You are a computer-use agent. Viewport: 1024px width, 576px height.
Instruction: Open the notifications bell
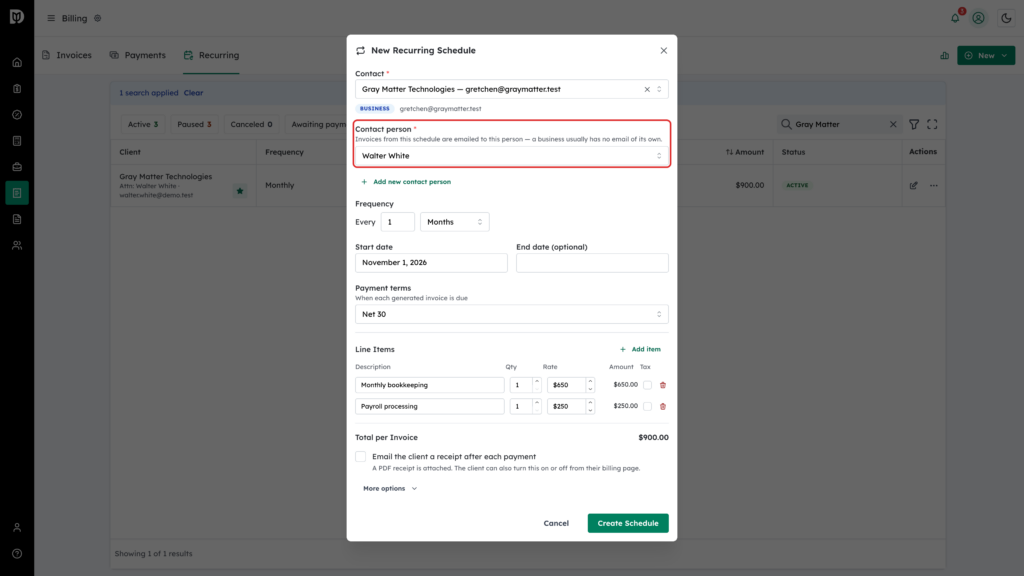[x=955, y=18]
